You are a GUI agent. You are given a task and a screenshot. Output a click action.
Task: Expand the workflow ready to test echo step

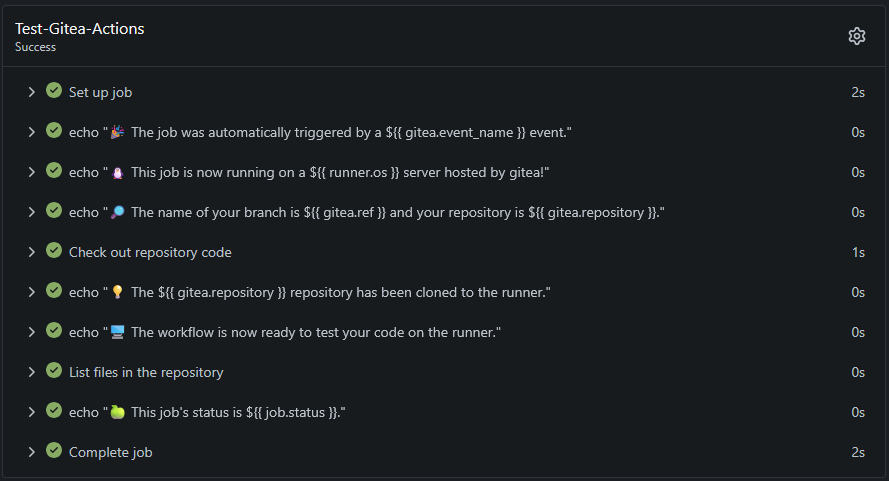(x=32, y=332)
